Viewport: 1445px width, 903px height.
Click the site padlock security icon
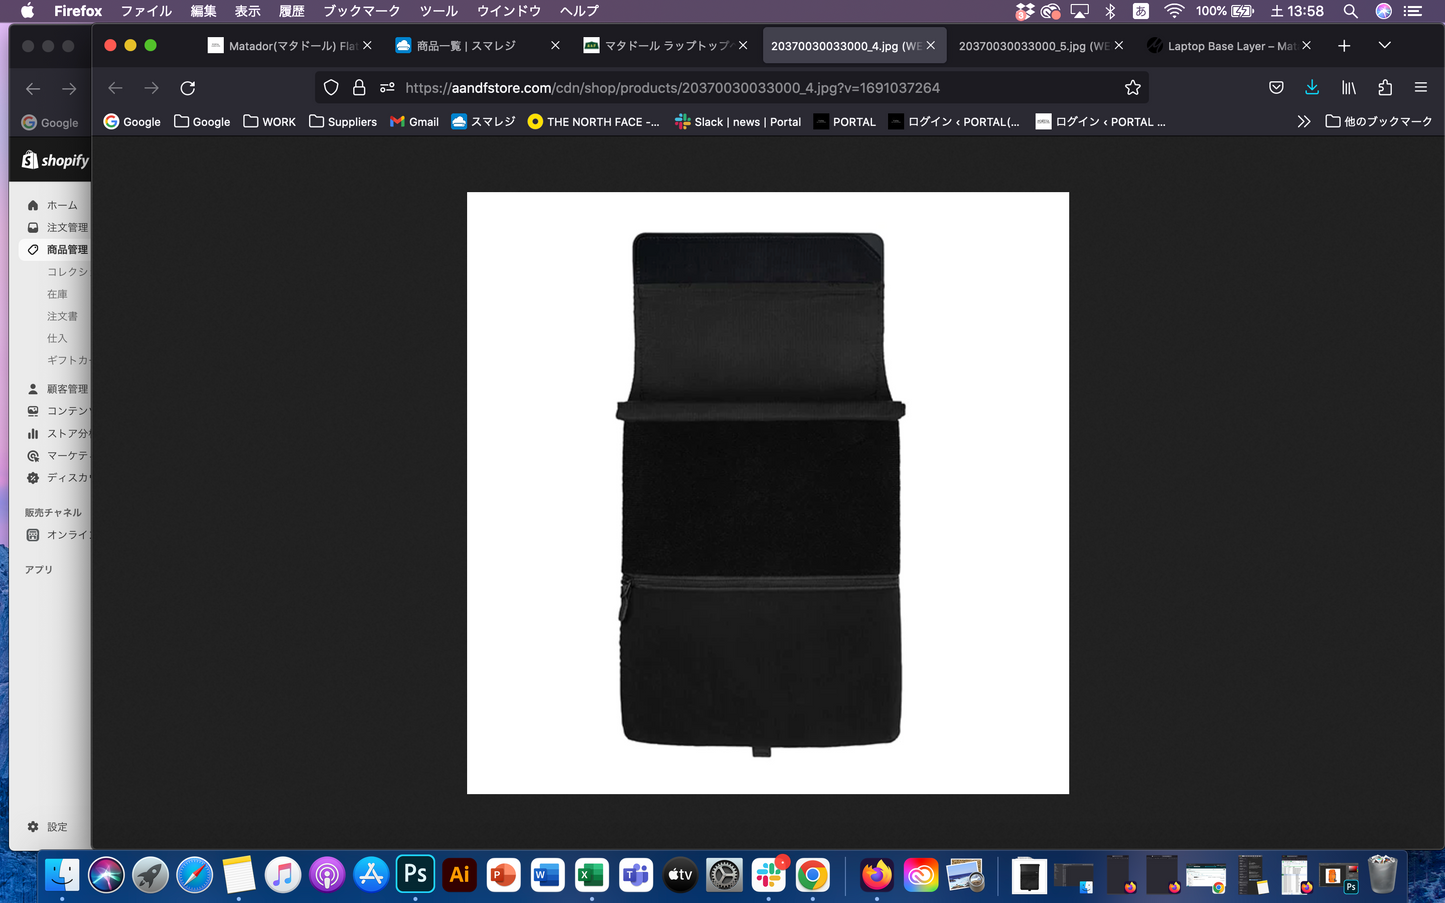click(x=359, y=88)
